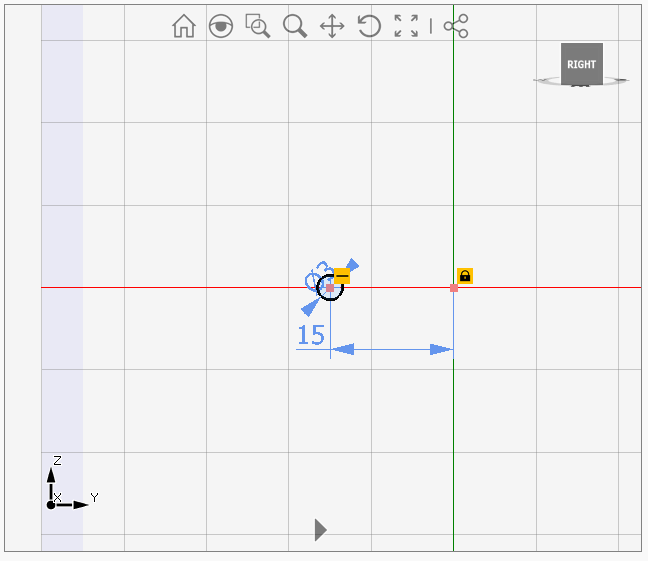The width and height of the screenshot is (648, 561).
Task: Select the 15 dimension value
Action: coord(311,335)
